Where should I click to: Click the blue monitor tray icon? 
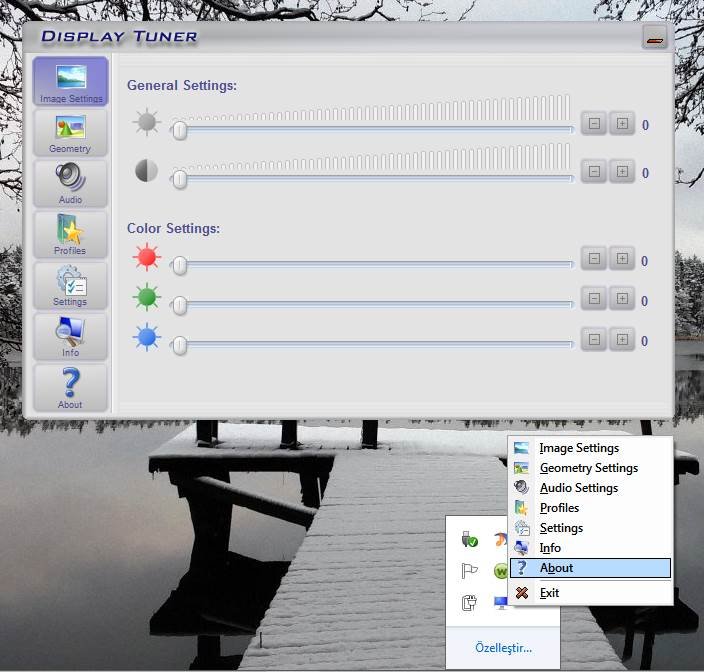tap(500, 602)
